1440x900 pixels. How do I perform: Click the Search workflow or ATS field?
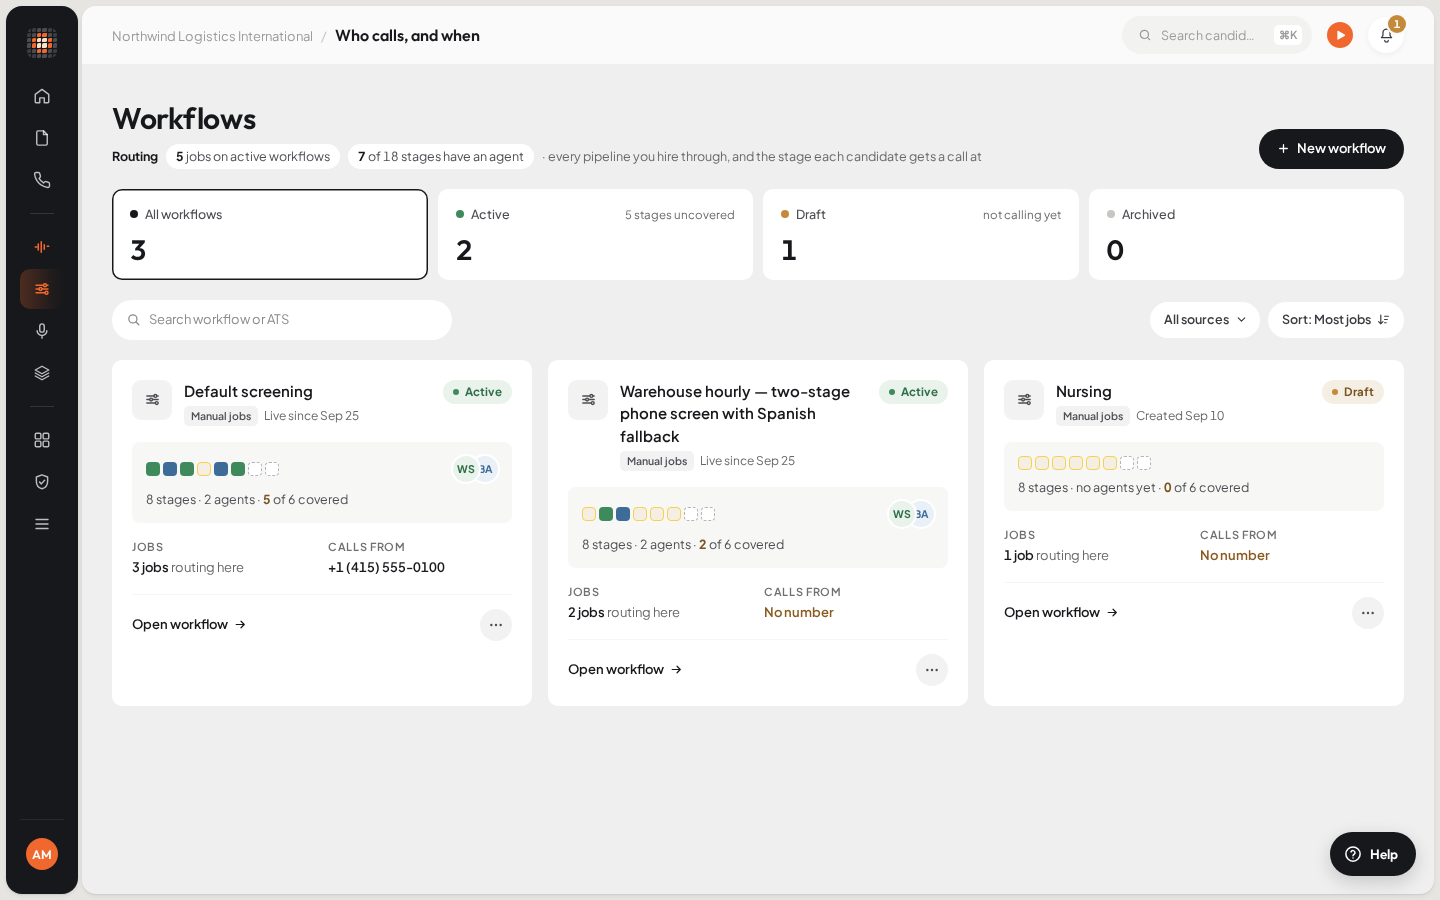pyautogui.click(x=282, y=320)
